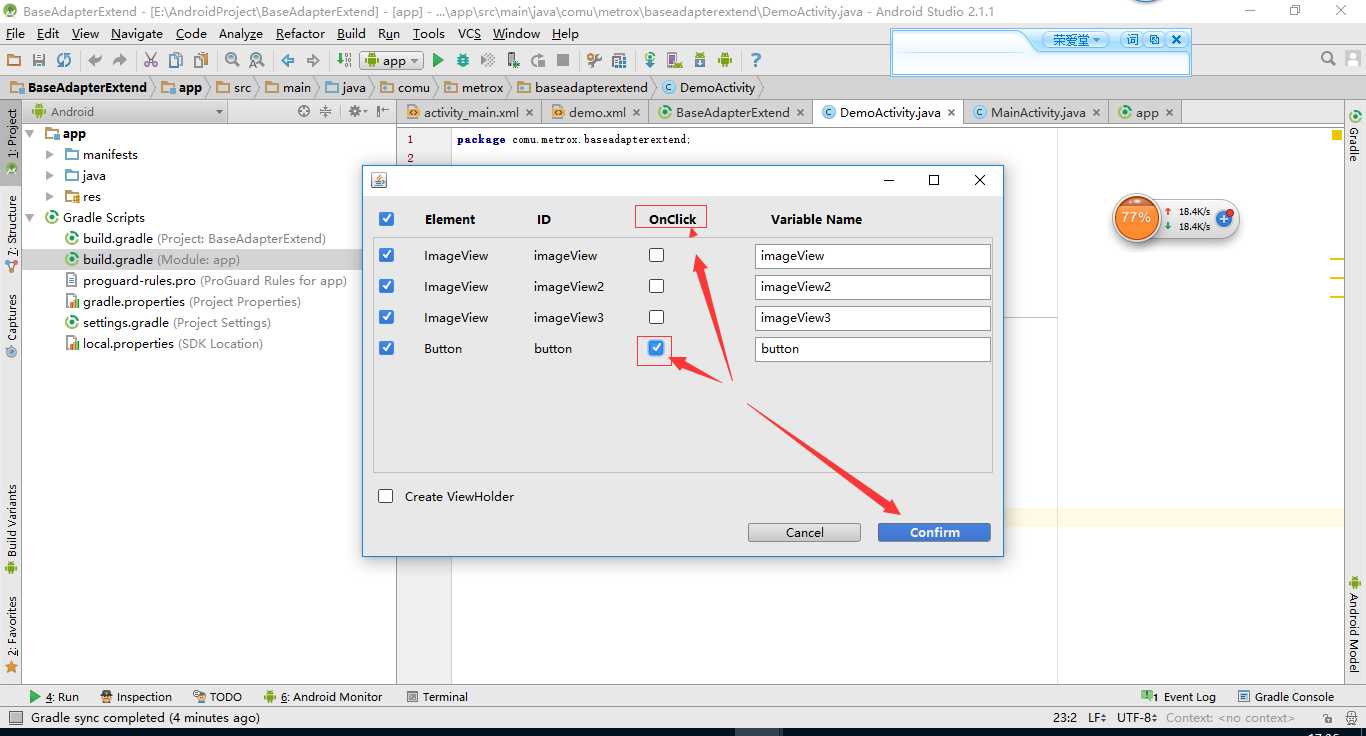Open the app run configuration dropdown
Viewport: 1366px width, 736px height.
(392, 60)
